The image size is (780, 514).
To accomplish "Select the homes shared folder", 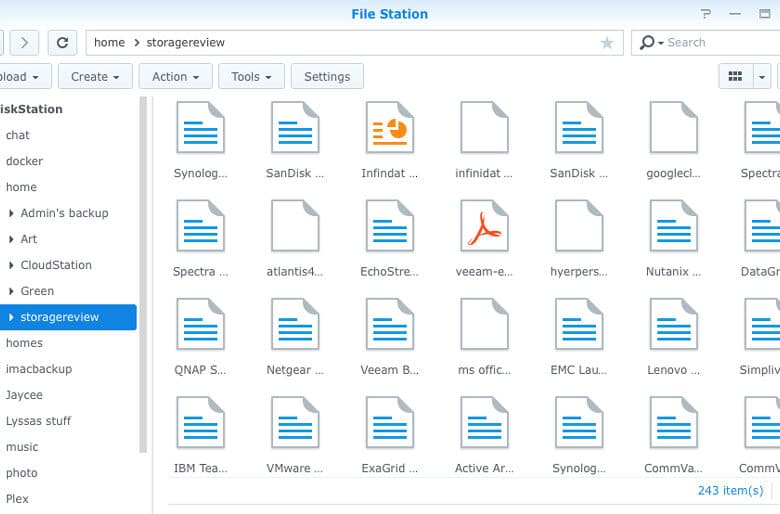I will point(24,343).
